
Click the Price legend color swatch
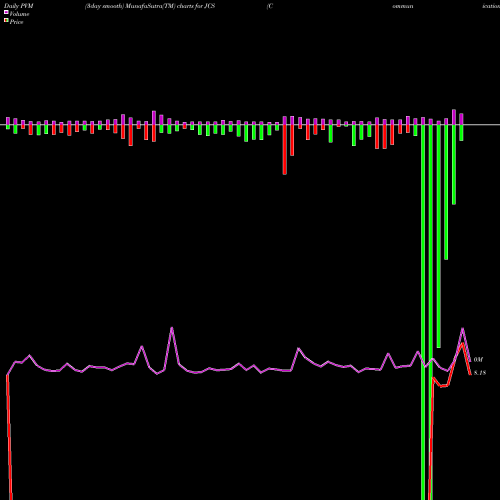(x=6, y=21)
